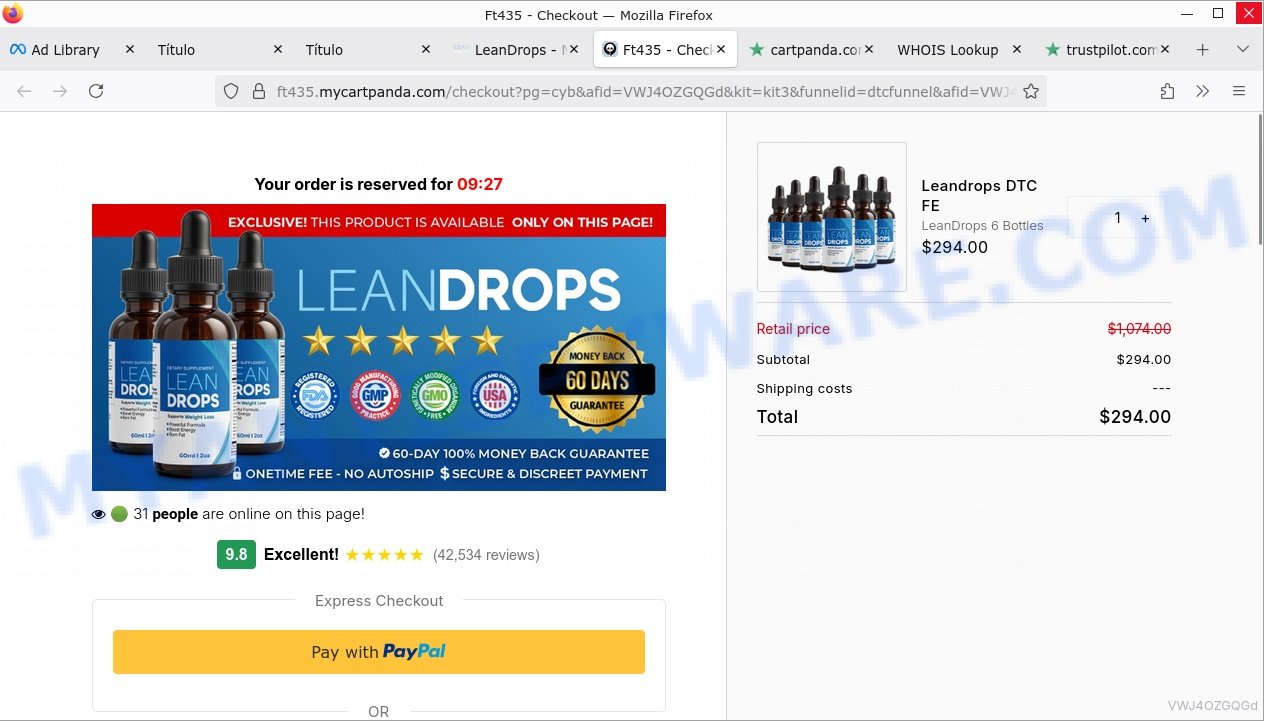Increase quantity with the plus stepper
Screen dimensions: 1264x721
[x=1145, y=218]
